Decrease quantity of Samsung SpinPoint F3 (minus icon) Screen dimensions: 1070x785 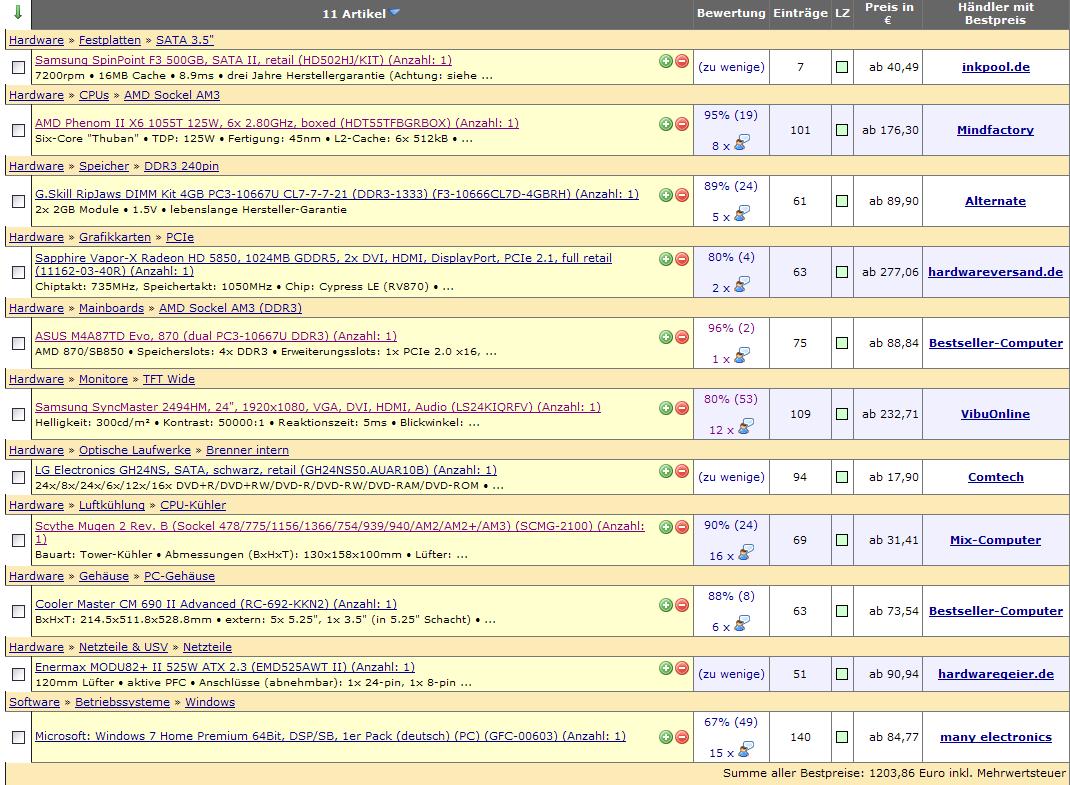[682, 61]
